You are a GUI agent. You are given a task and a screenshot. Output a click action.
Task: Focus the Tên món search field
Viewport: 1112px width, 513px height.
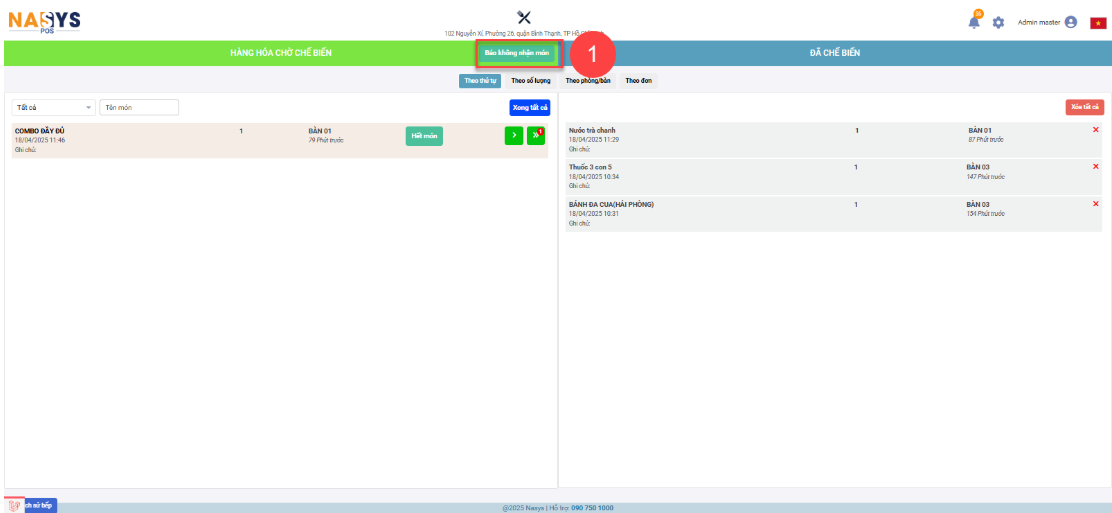(x=139, y=107)
